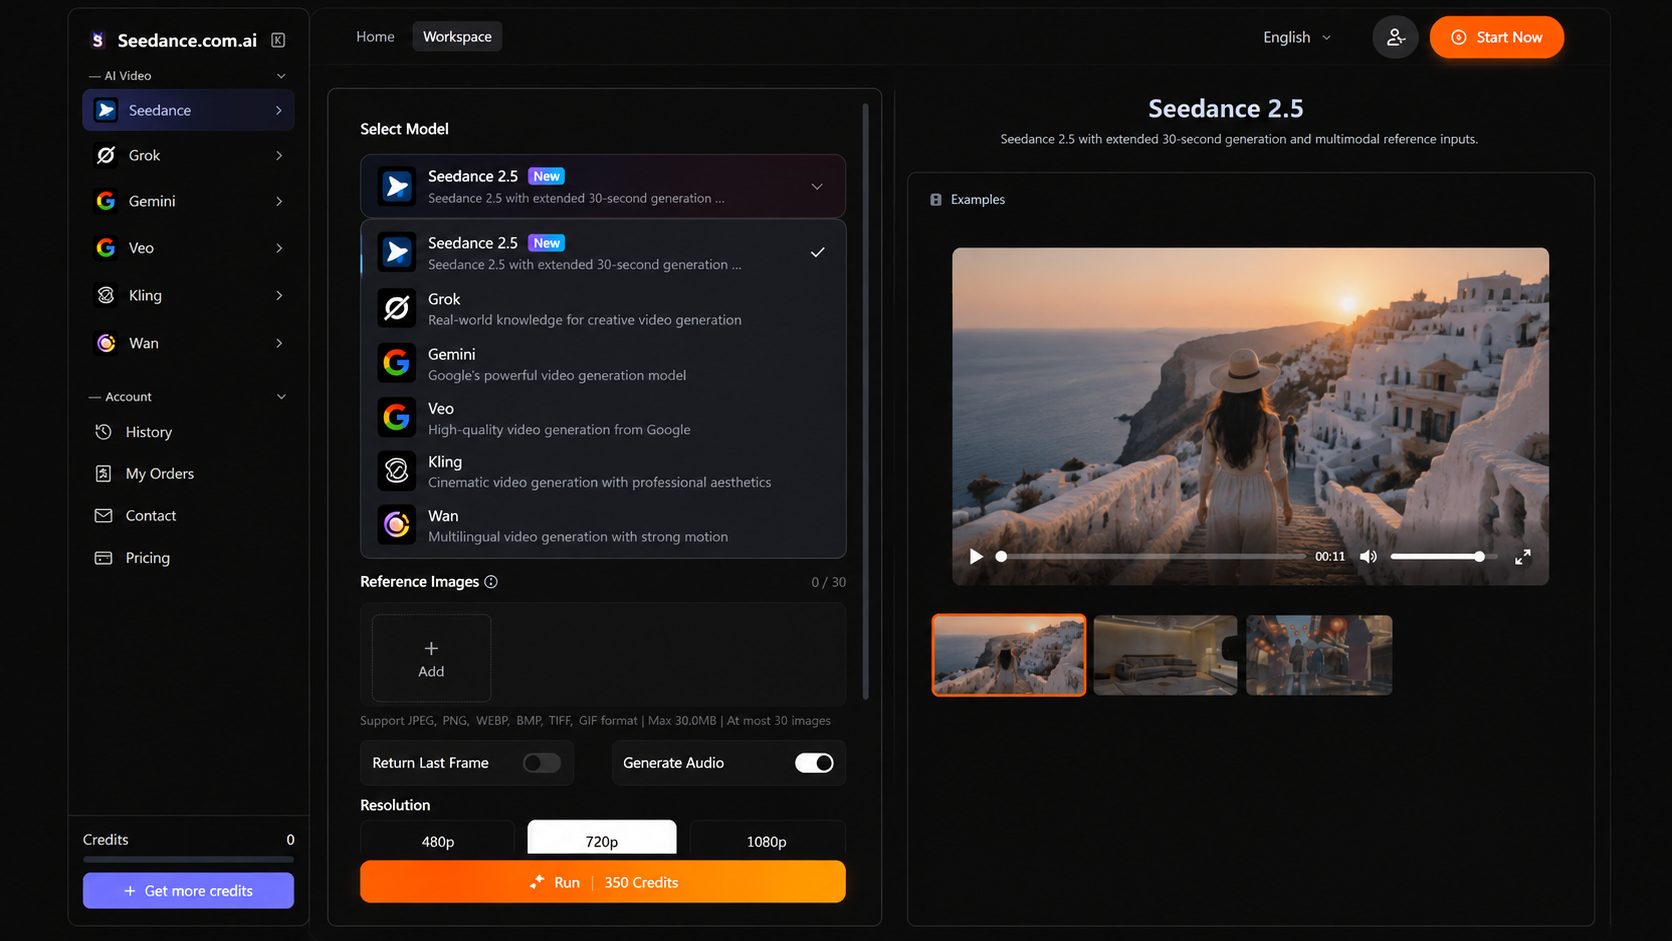Turn off the Generate Audio switch
Image resolution: width=1672 pixels, height=941 pixels.
coord(814,763)
